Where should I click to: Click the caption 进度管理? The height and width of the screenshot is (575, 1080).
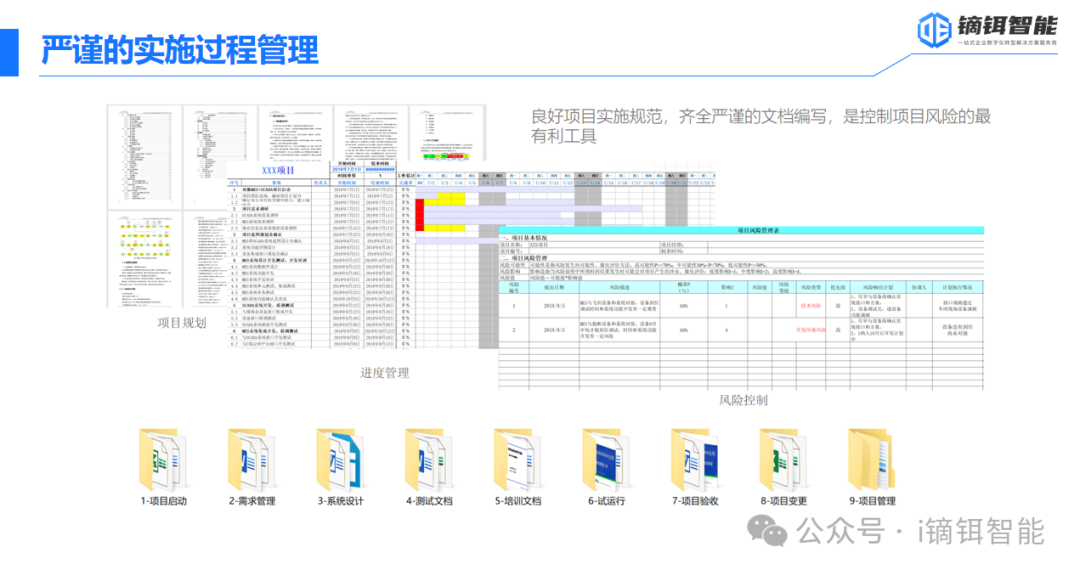pyautogui.click(x=384, y=373)
